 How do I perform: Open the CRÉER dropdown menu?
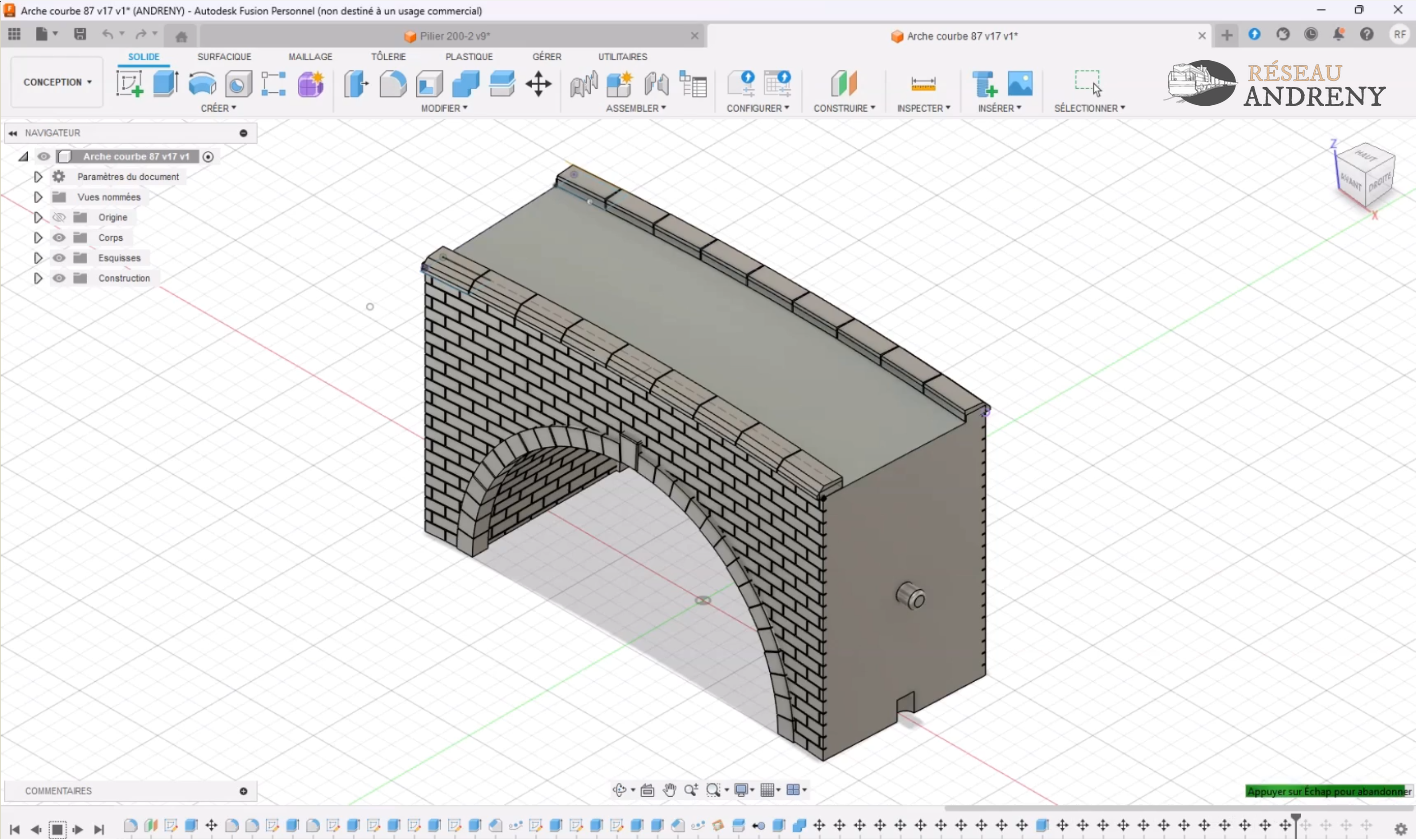[x=219, y=108]
